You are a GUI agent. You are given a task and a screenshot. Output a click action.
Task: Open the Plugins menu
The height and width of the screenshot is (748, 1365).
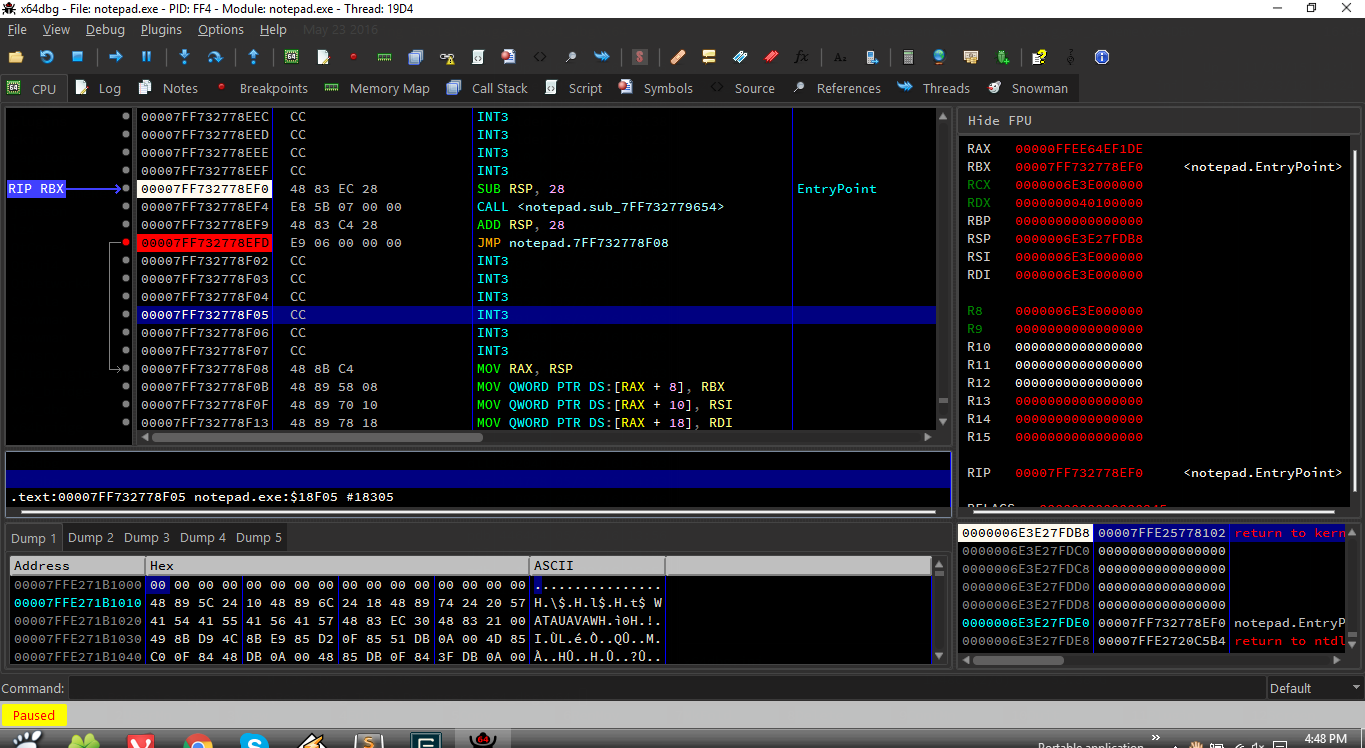pyautogui.click(x=161, y=30)
